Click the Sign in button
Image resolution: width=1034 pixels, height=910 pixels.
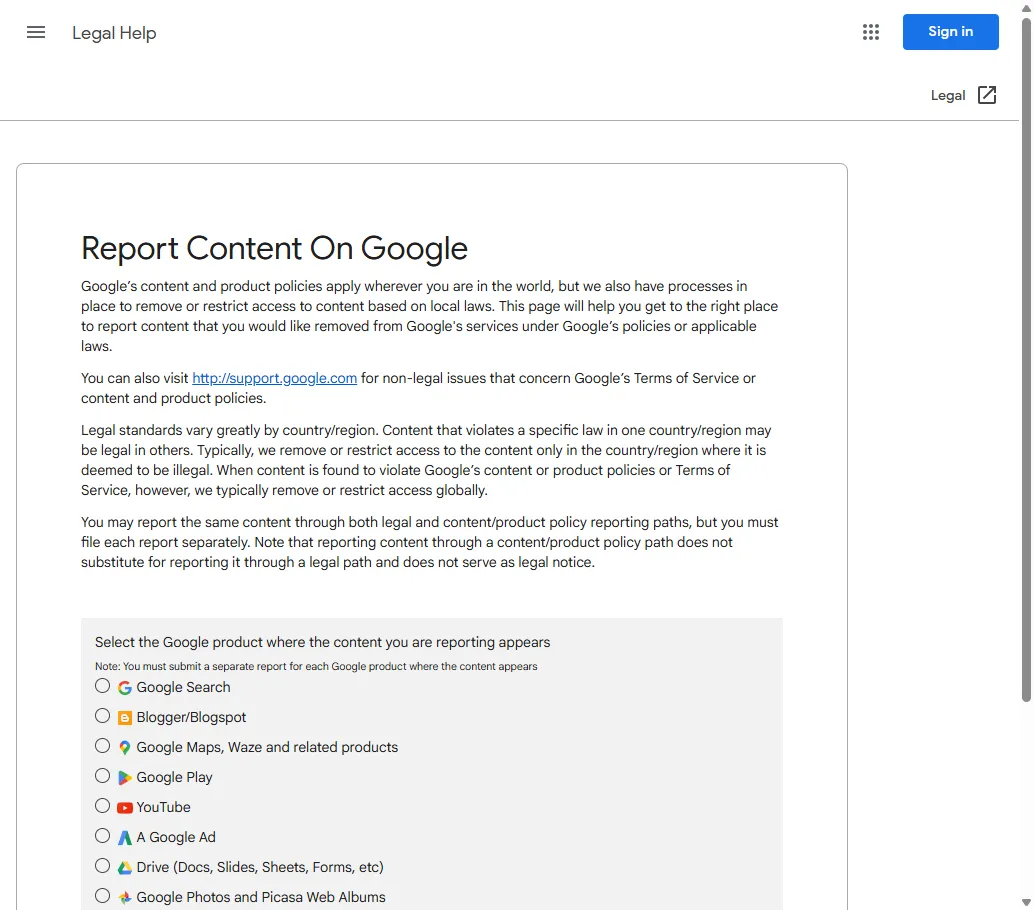coord(950,32)
